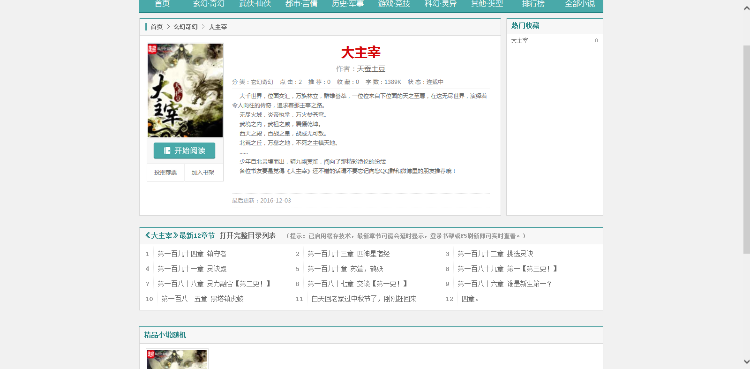Click the 《大主宰》最新12章节 heading

(180, 235)
